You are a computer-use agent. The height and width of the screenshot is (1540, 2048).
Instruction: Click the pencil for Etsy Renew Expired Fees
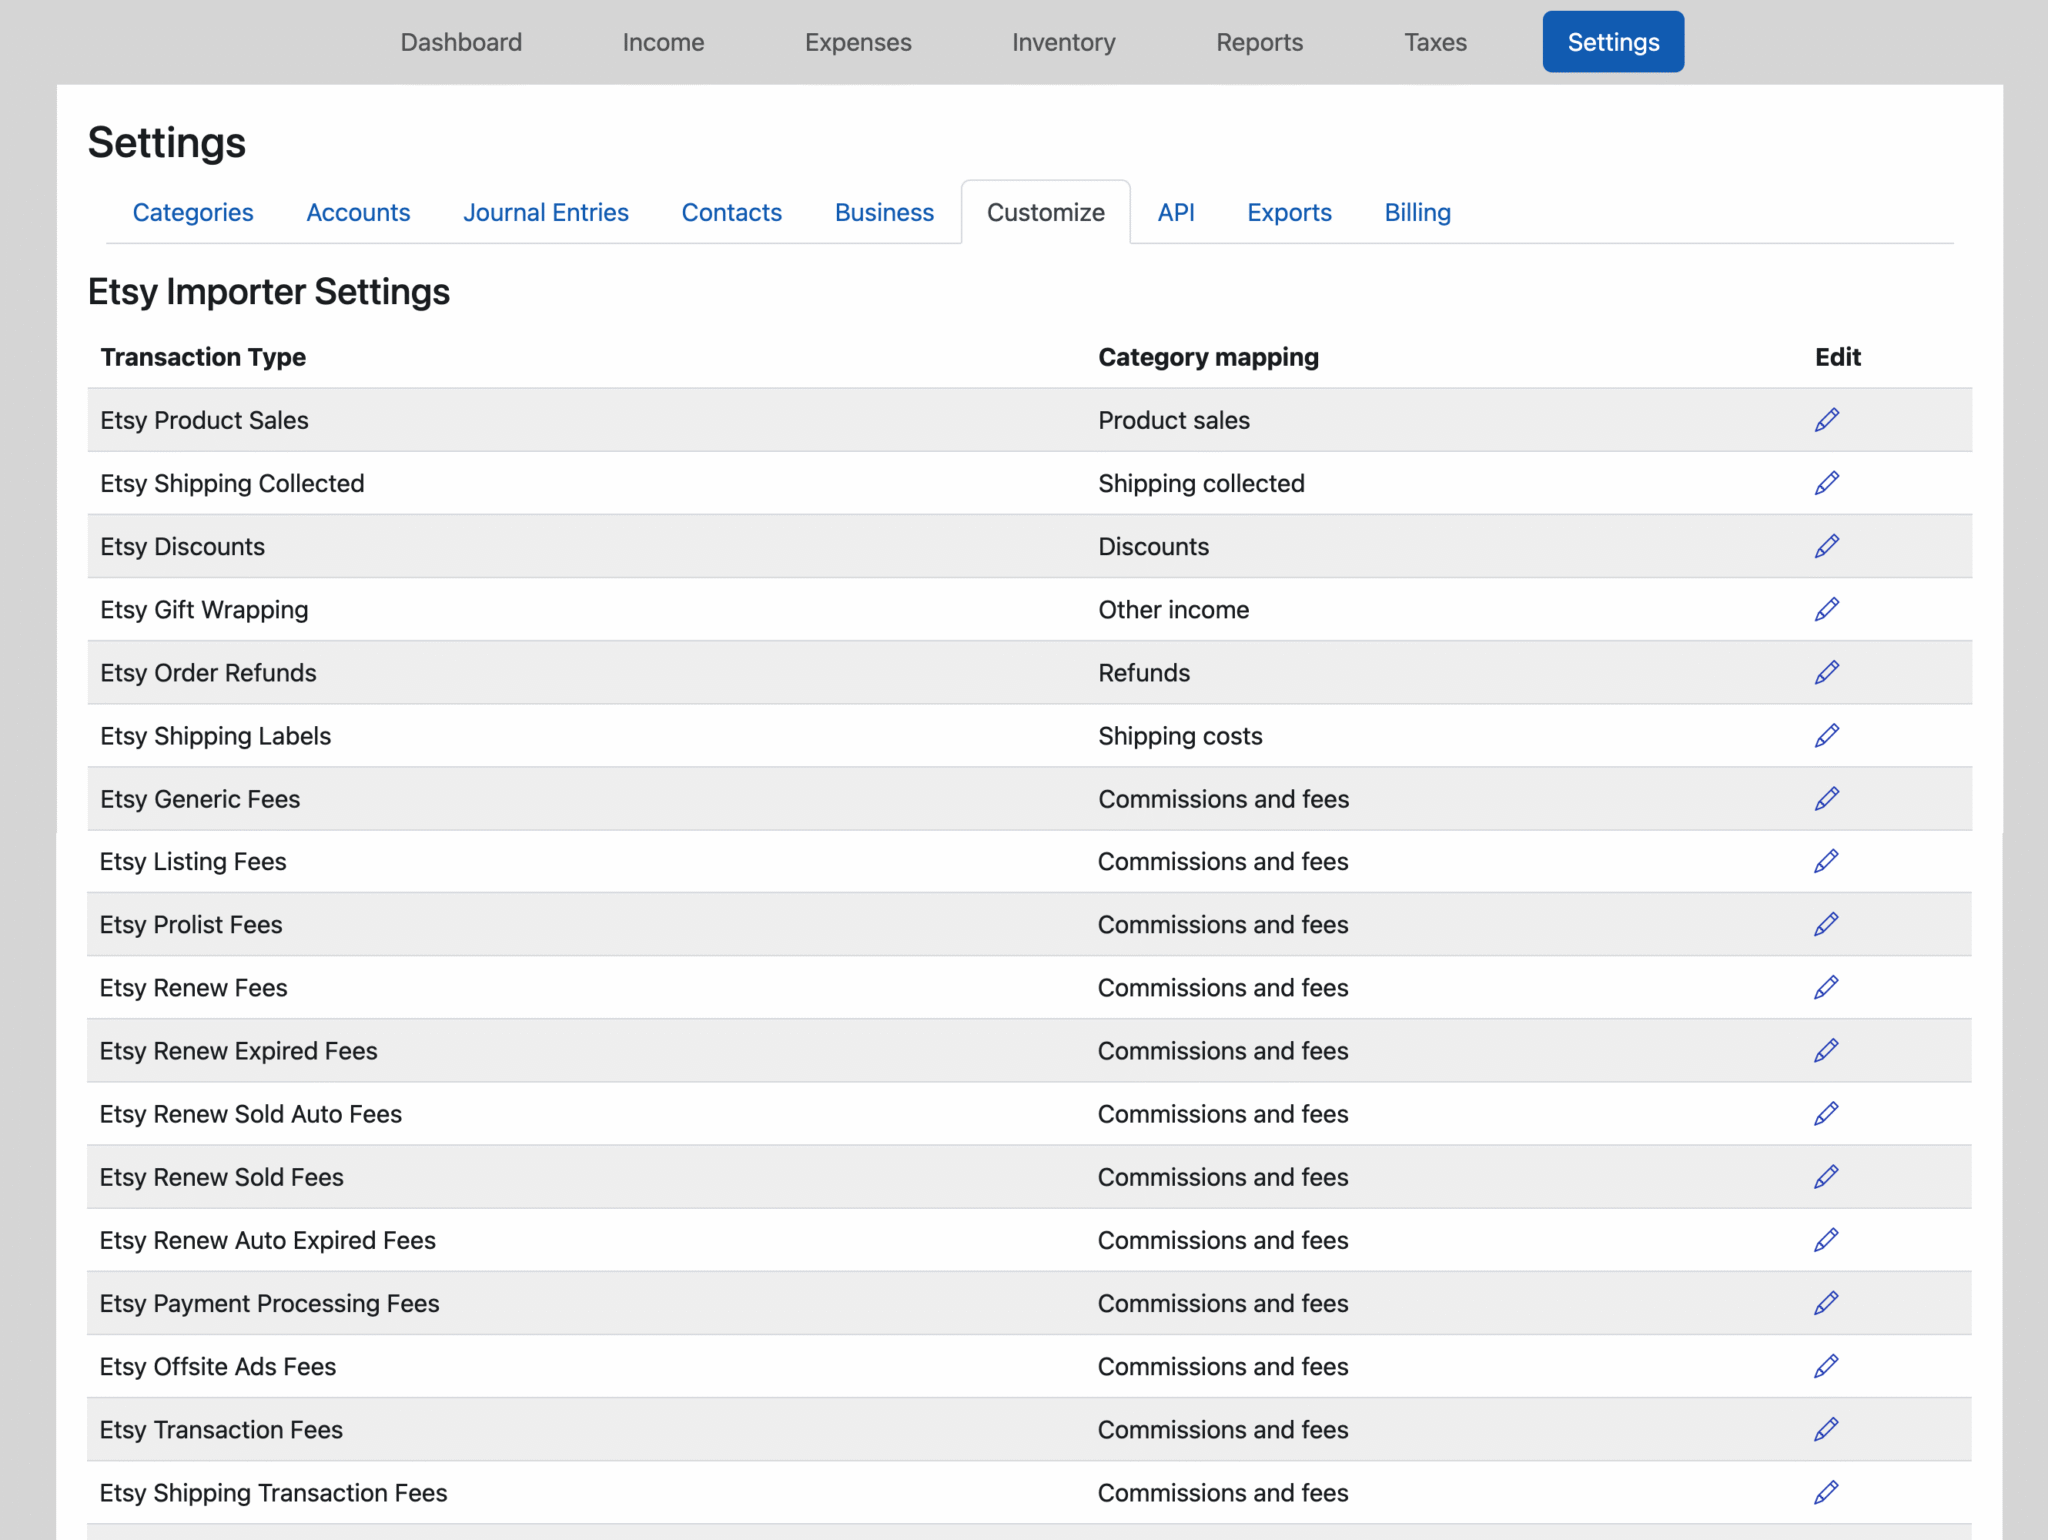tap(1826, 1050)
